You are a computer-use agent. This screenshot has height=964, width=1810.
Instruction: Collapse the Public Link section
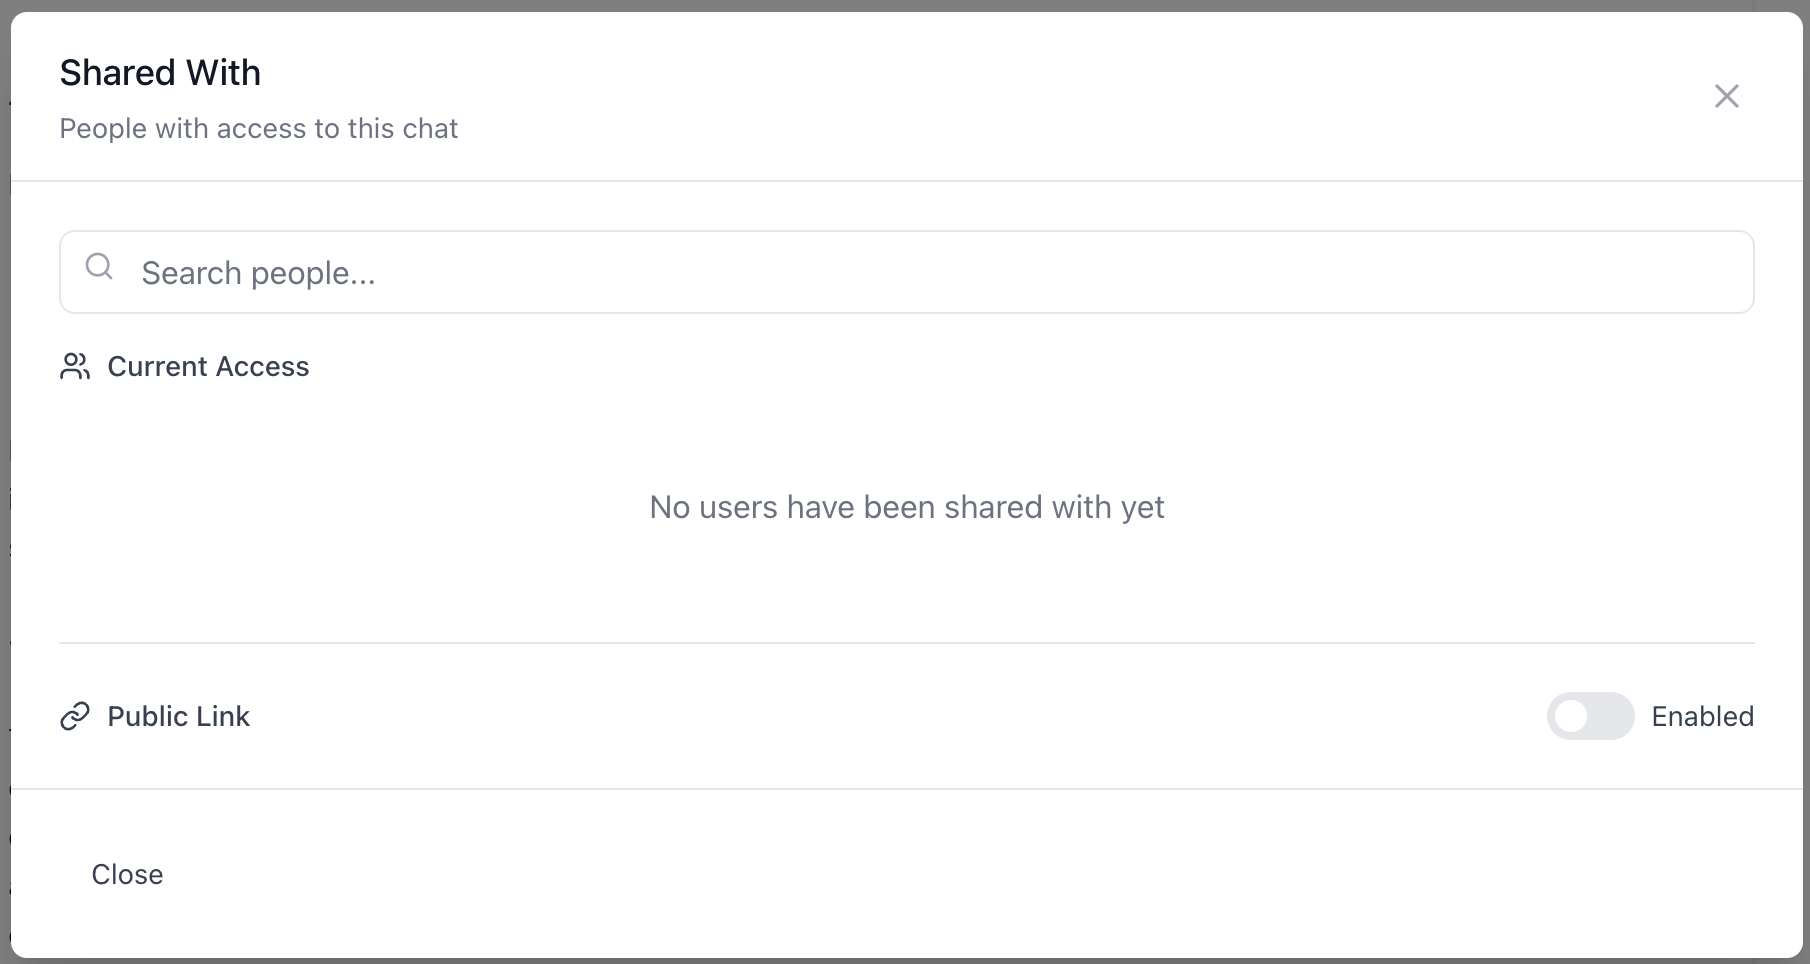(178, 716)
